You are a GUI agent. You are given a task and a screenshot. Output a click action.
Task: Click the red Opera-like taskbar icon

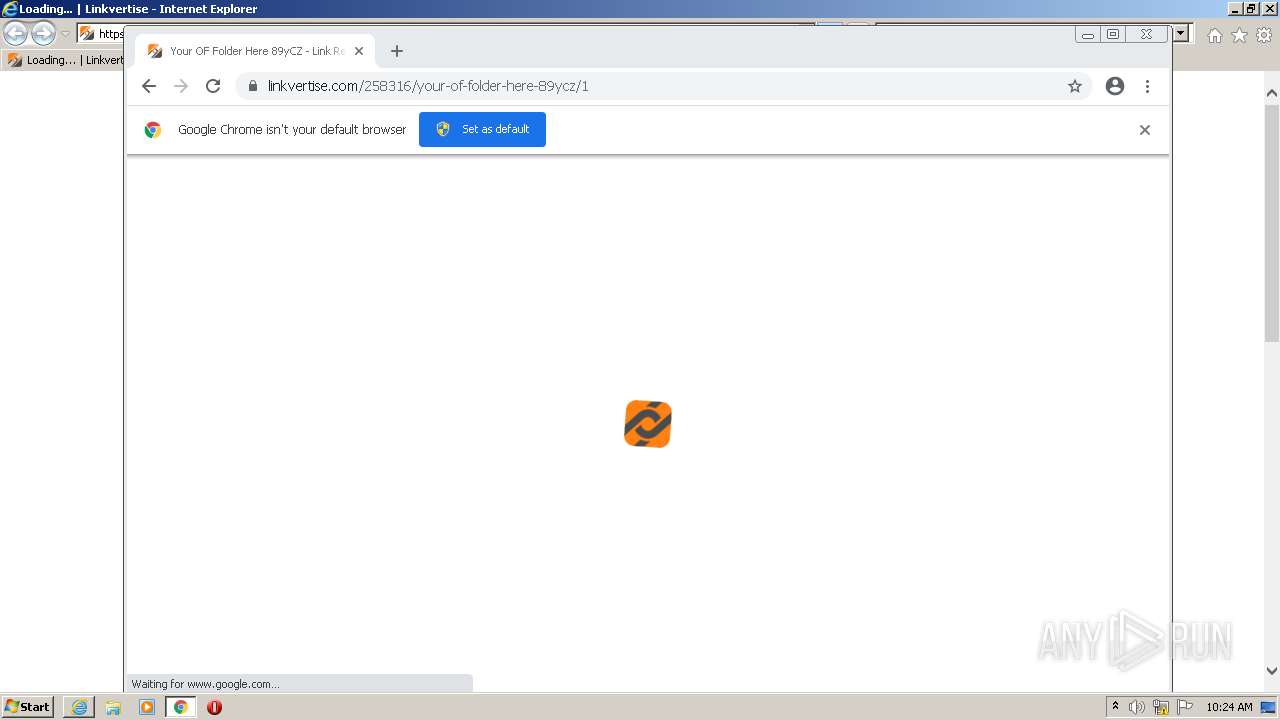[214, 707]
